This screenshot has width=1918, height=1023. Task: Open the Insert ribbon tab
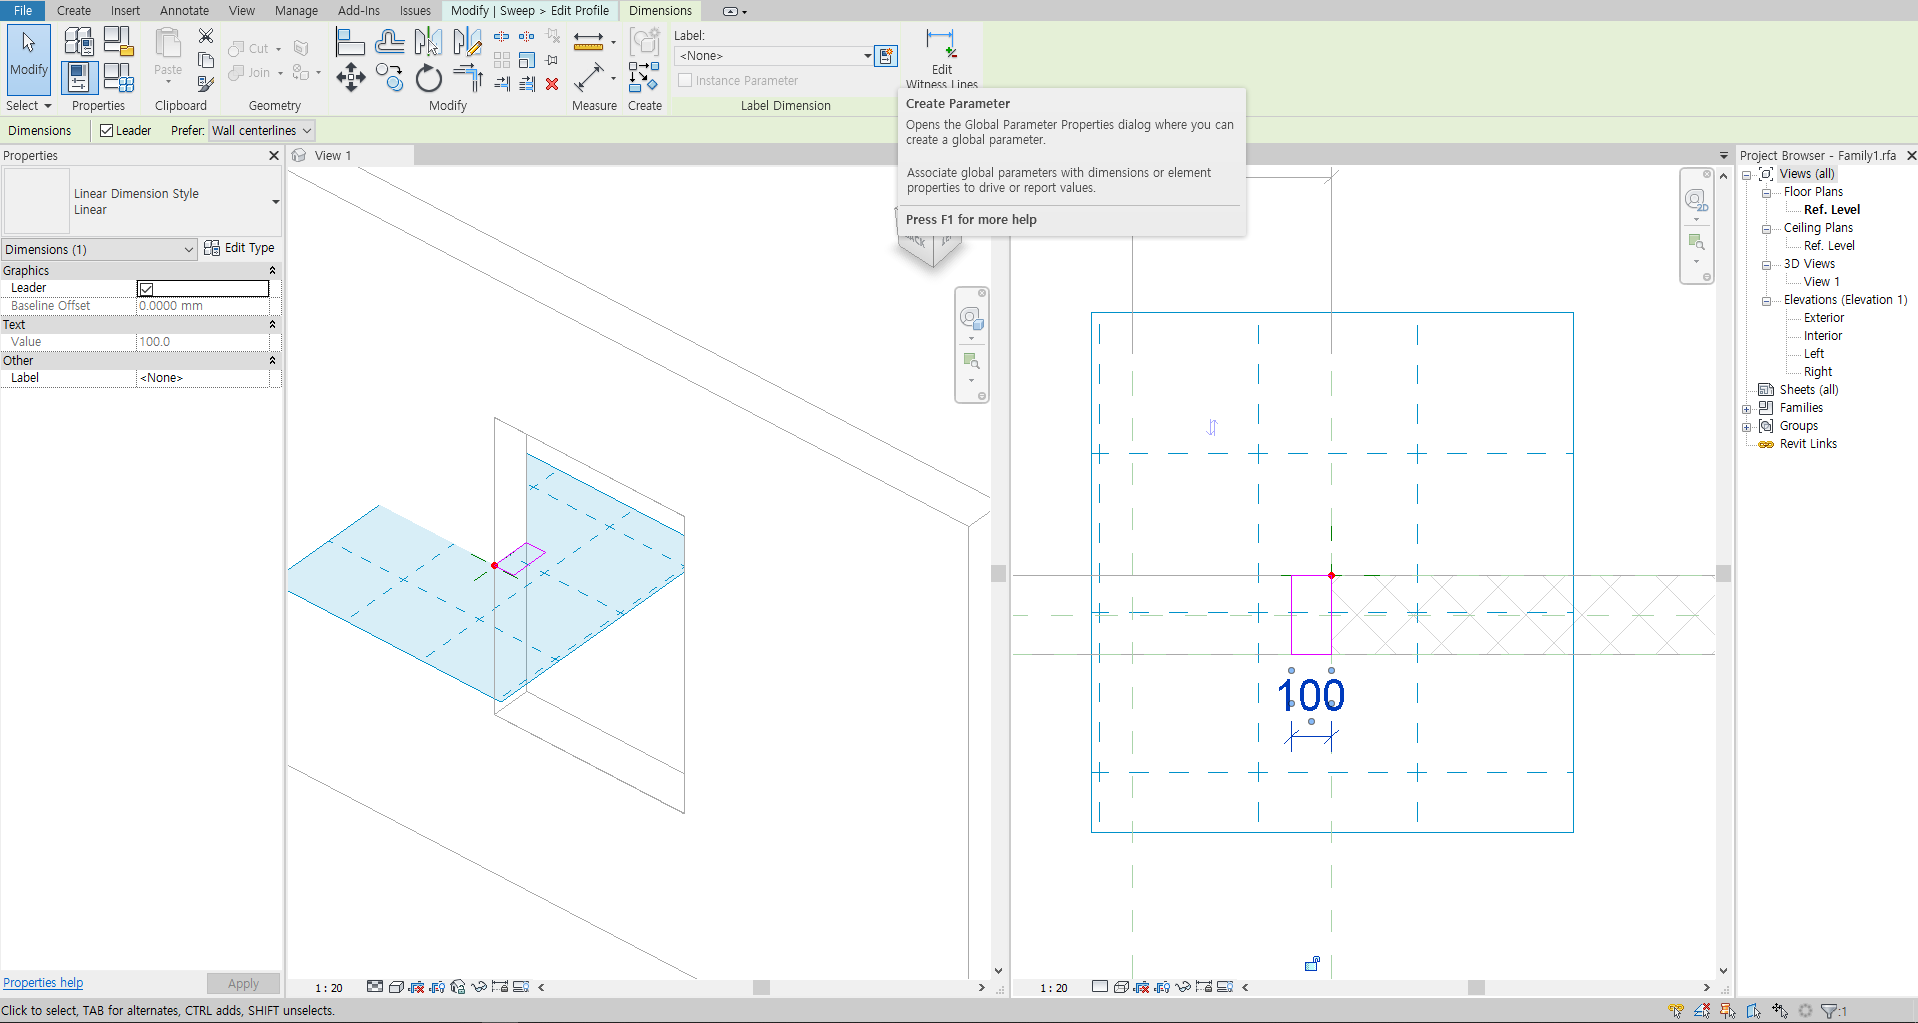coord(125,10)
